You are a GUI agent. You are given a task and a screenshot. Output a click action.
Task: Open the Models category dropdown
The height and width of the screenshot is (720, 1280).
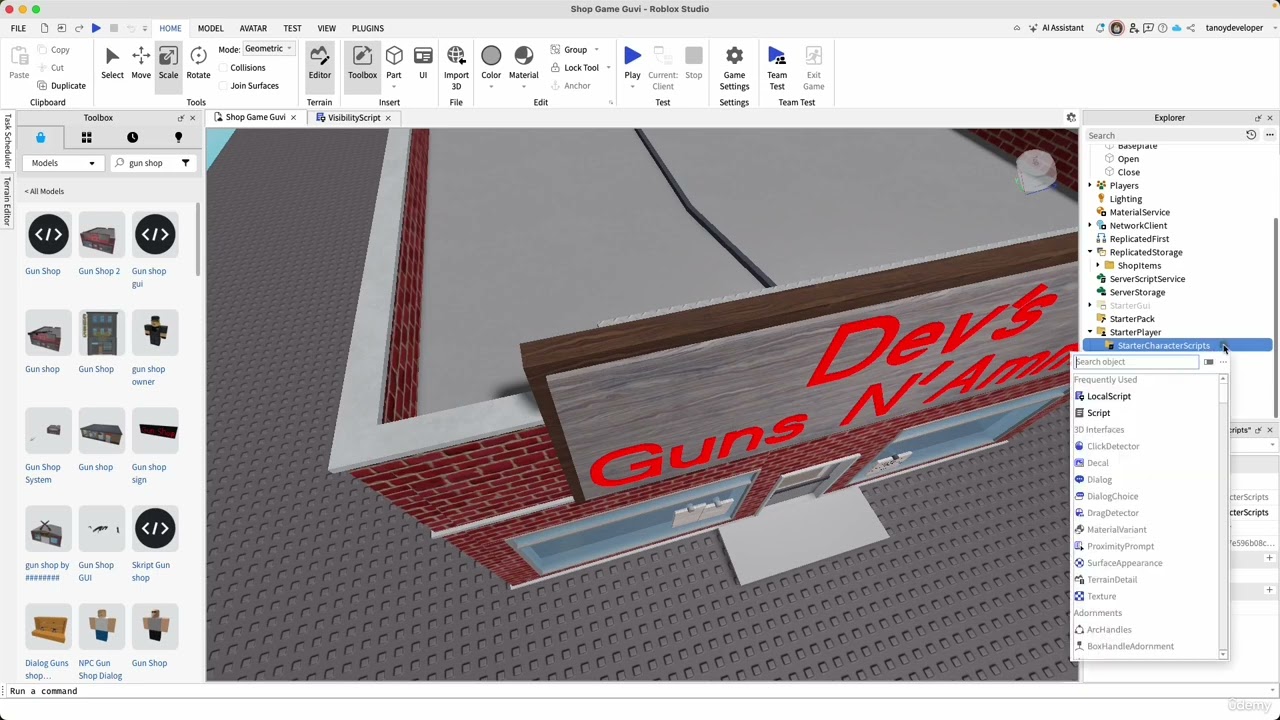63,163
